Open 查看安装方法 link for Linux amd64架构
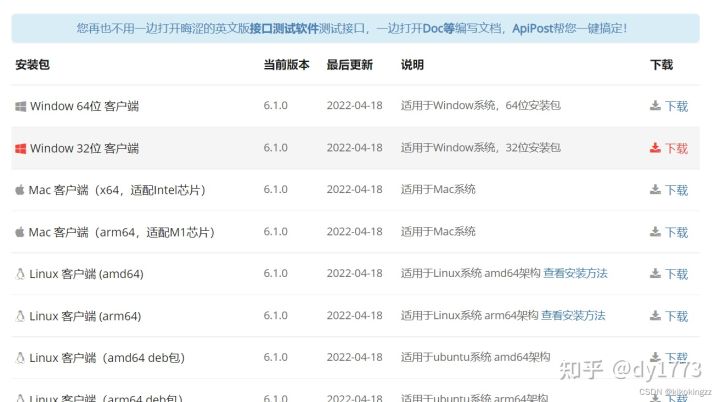Screen dimensions: 720x402 pos(575,273)
